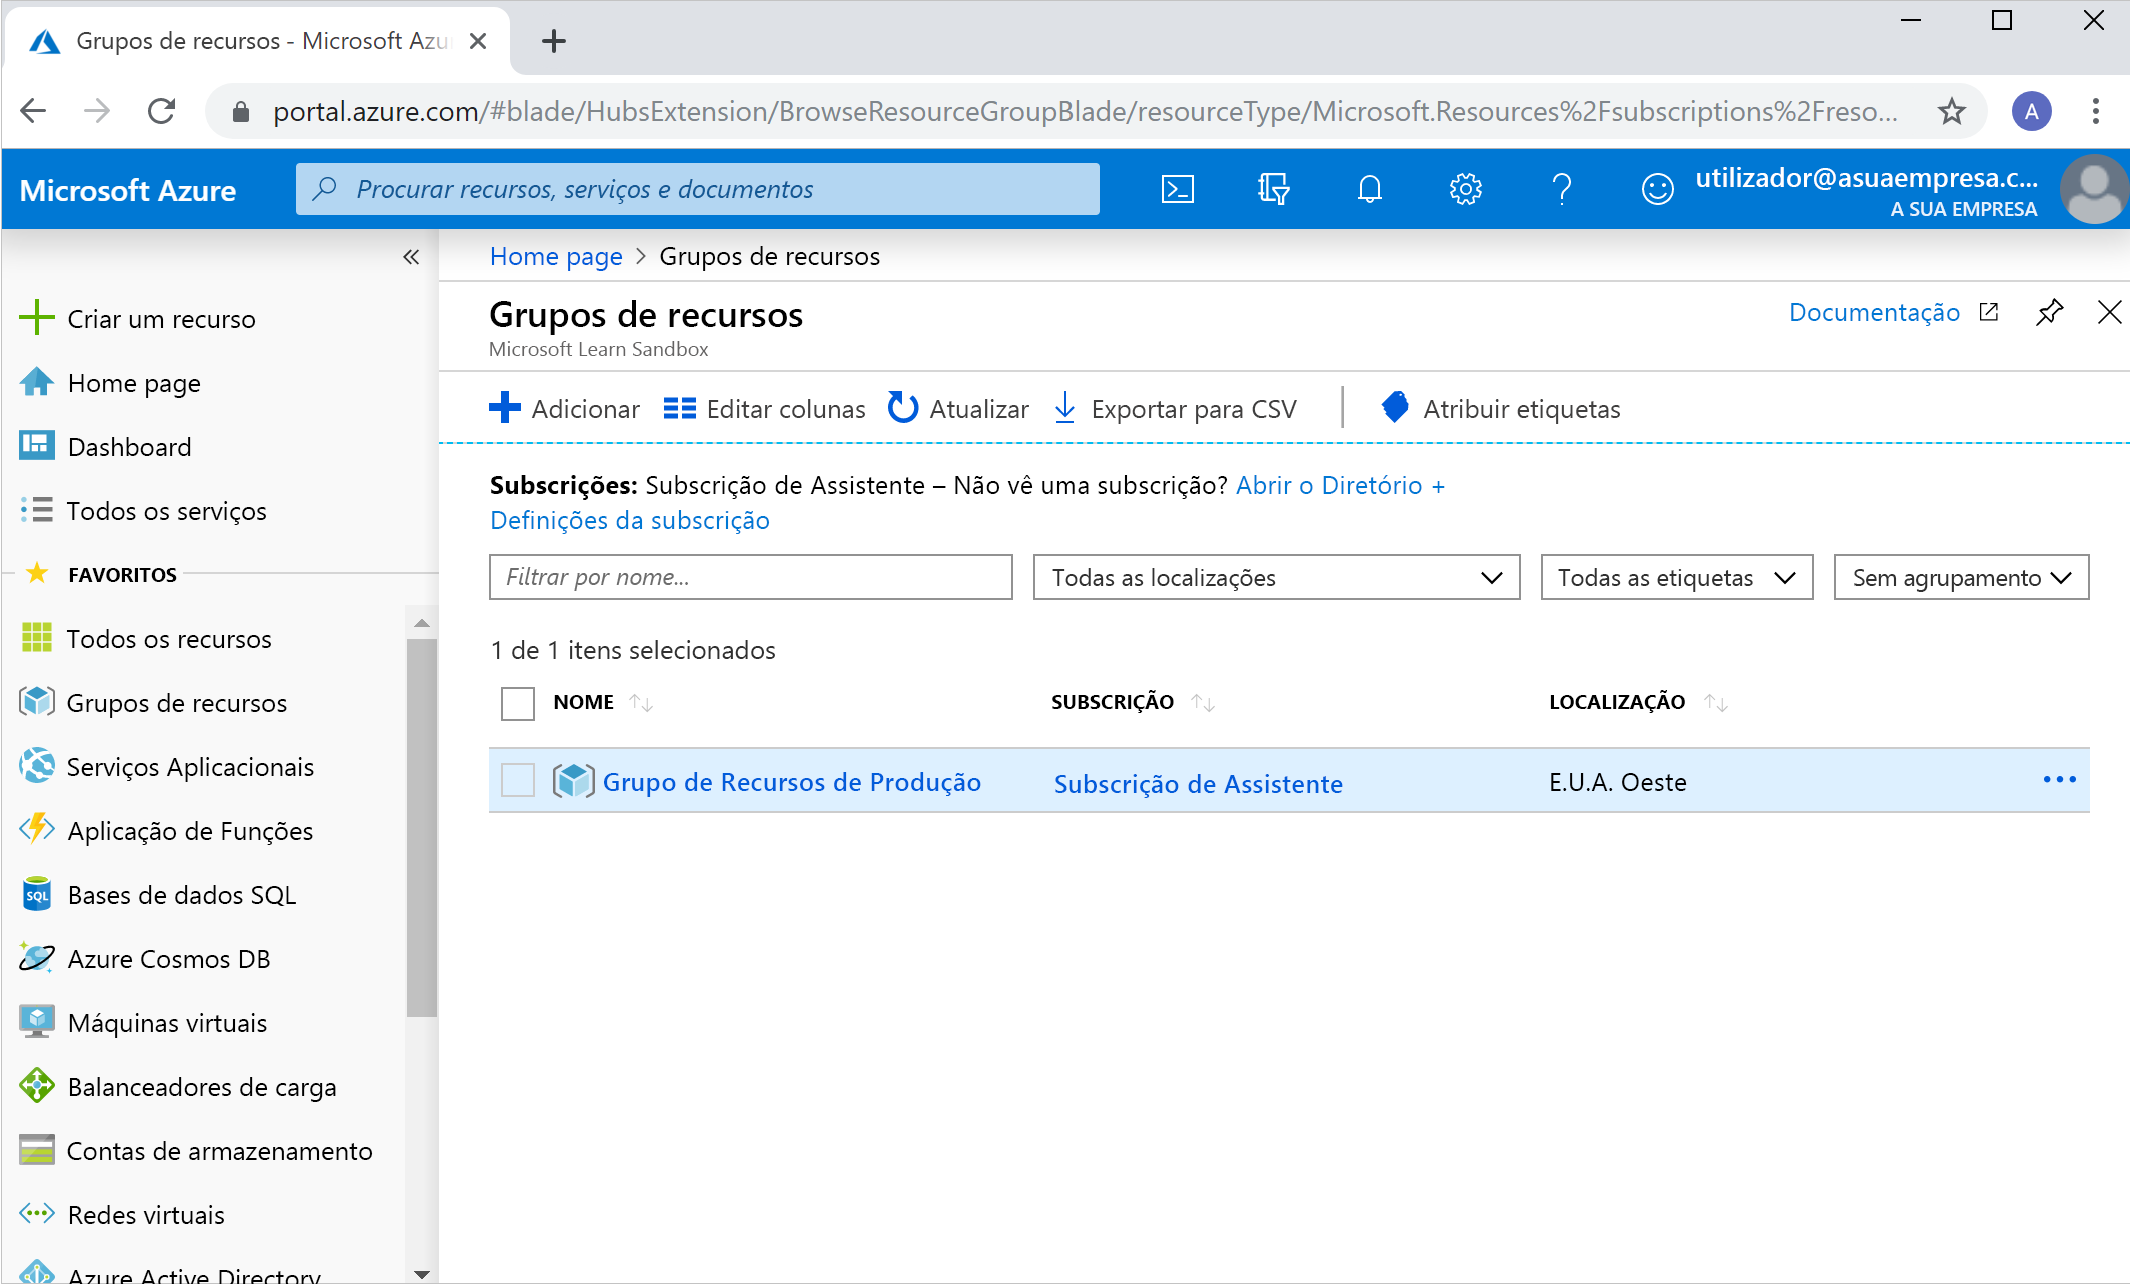Click the sidebar scrollbar thumb

pyautogui.click(x=422, y=828)
